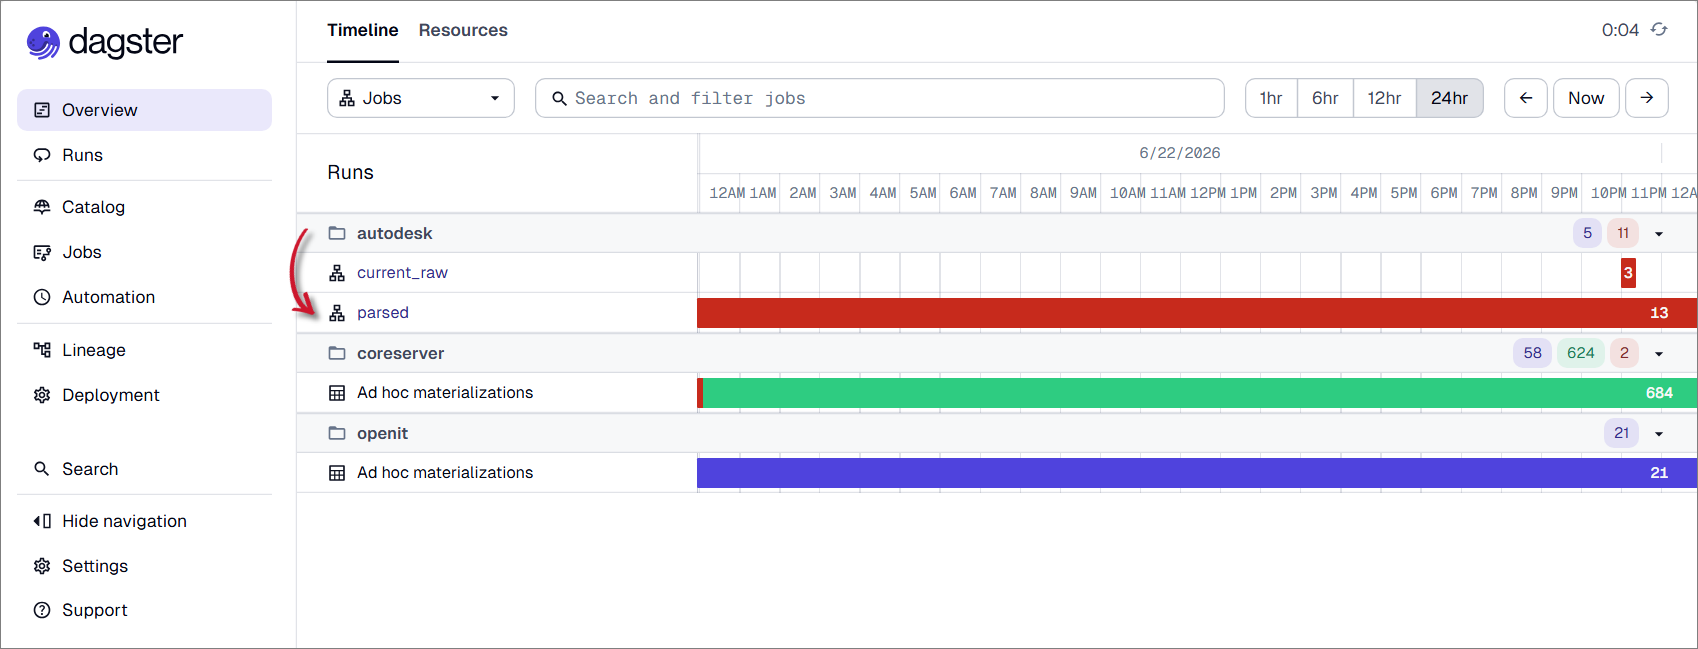Click the refresh countdown icon
Image resolution: width=1698 pixels, height=649 pixels.
click(1659, 30)
